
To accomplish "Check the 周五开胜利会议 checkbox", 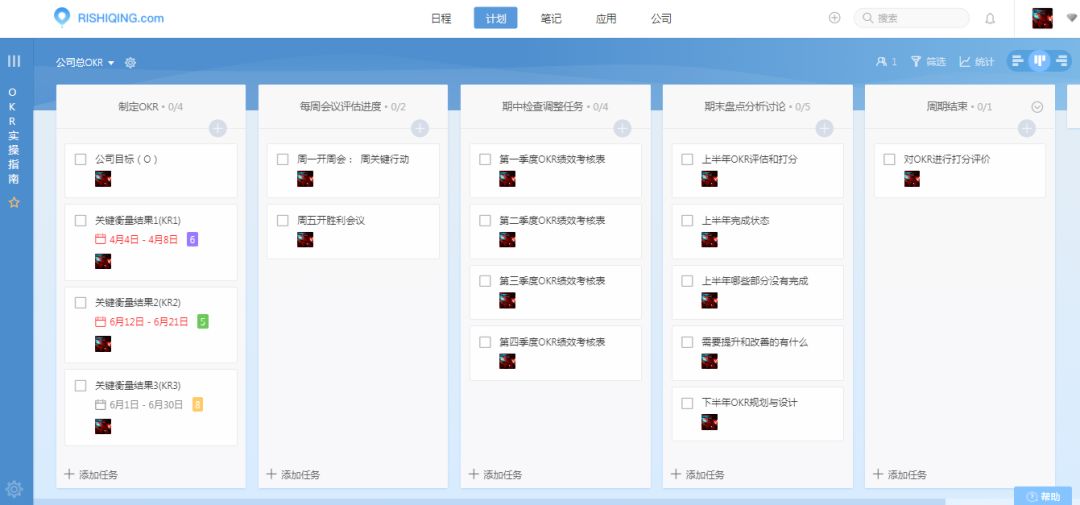I will tap(282, 220).
